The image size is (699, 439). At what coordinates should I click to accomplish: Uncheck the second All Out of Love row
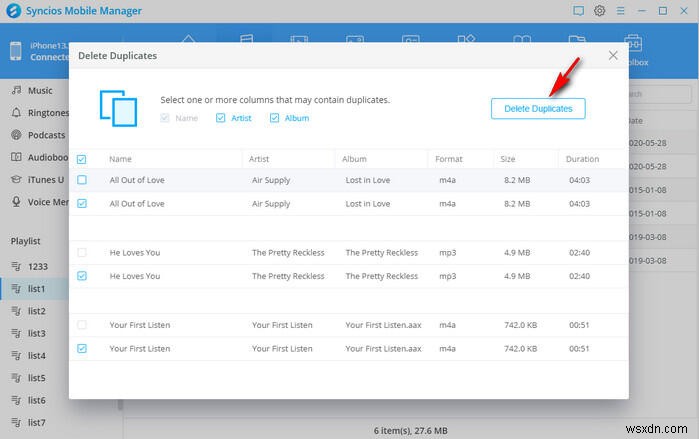[82, 203]
